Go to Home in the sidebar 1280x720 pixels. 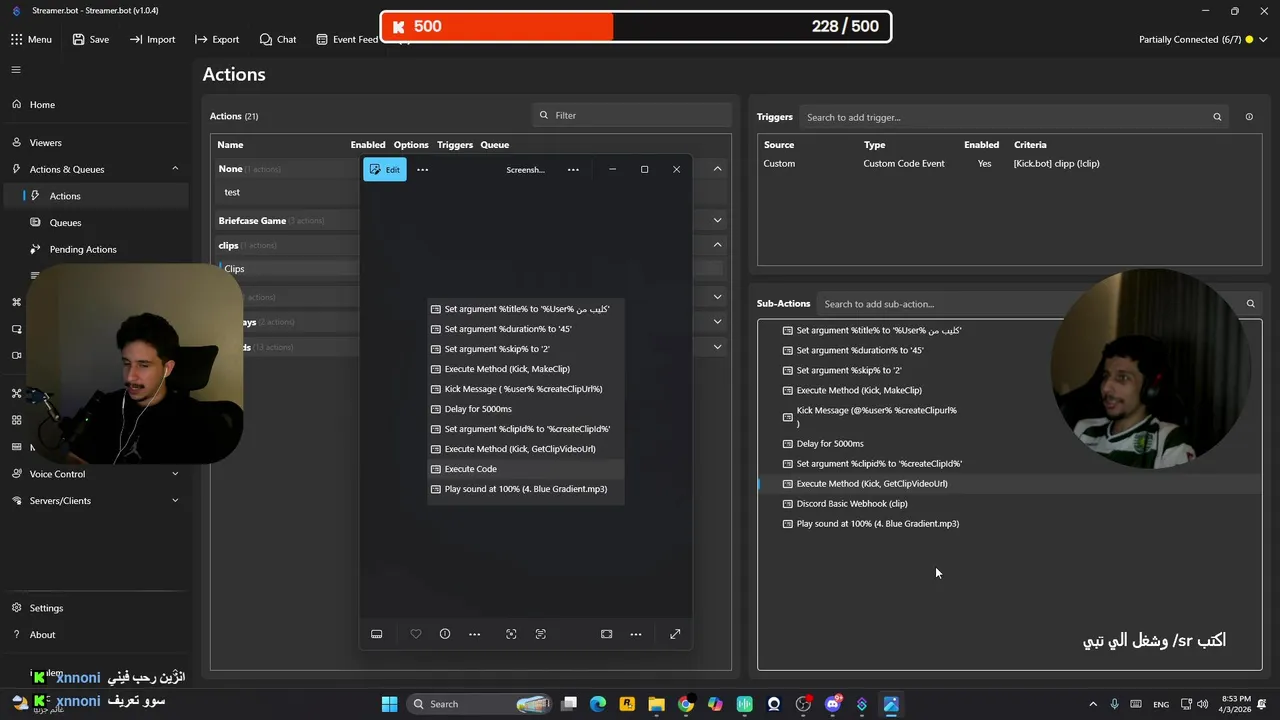pos(42,104)
